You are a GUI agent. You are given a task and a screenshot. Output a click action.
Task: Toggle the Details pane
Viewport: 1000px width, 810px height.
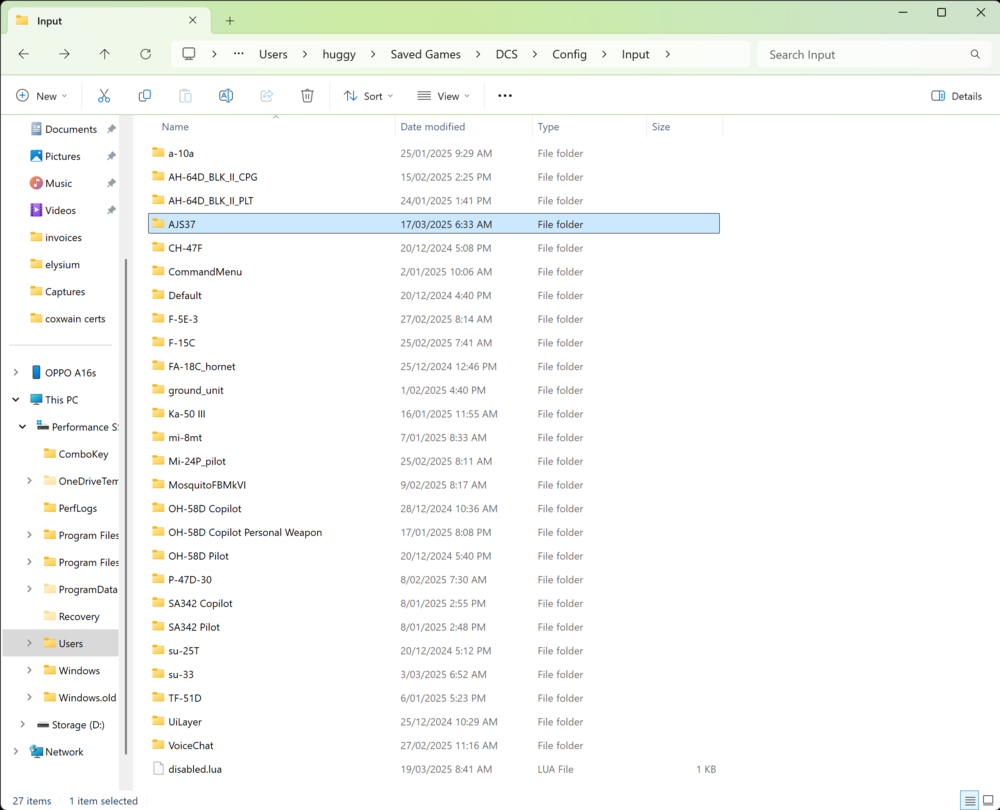[956, 96]
